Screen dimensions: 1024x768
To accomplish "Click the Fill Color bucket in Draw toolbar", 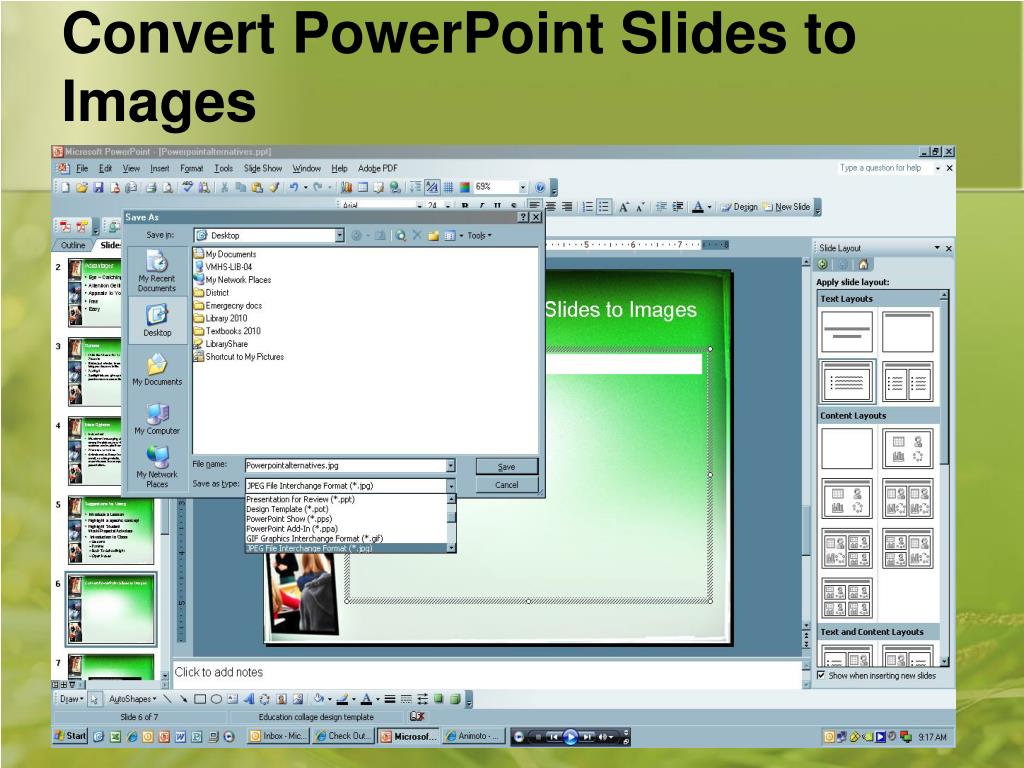I will pos(319,699).
